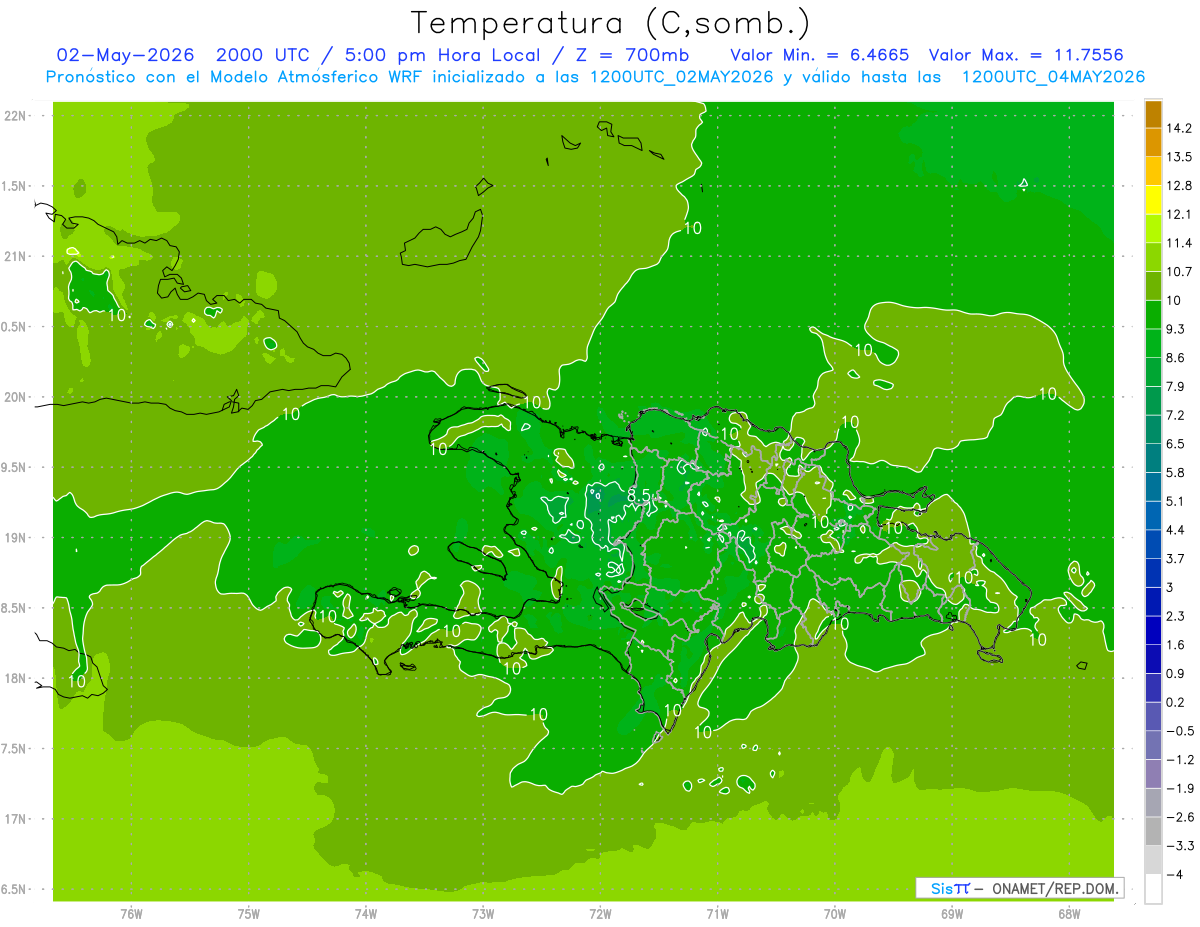Click the 10.7 value on color legend
1200x927 pixels.
click(x=1181, y=272)
